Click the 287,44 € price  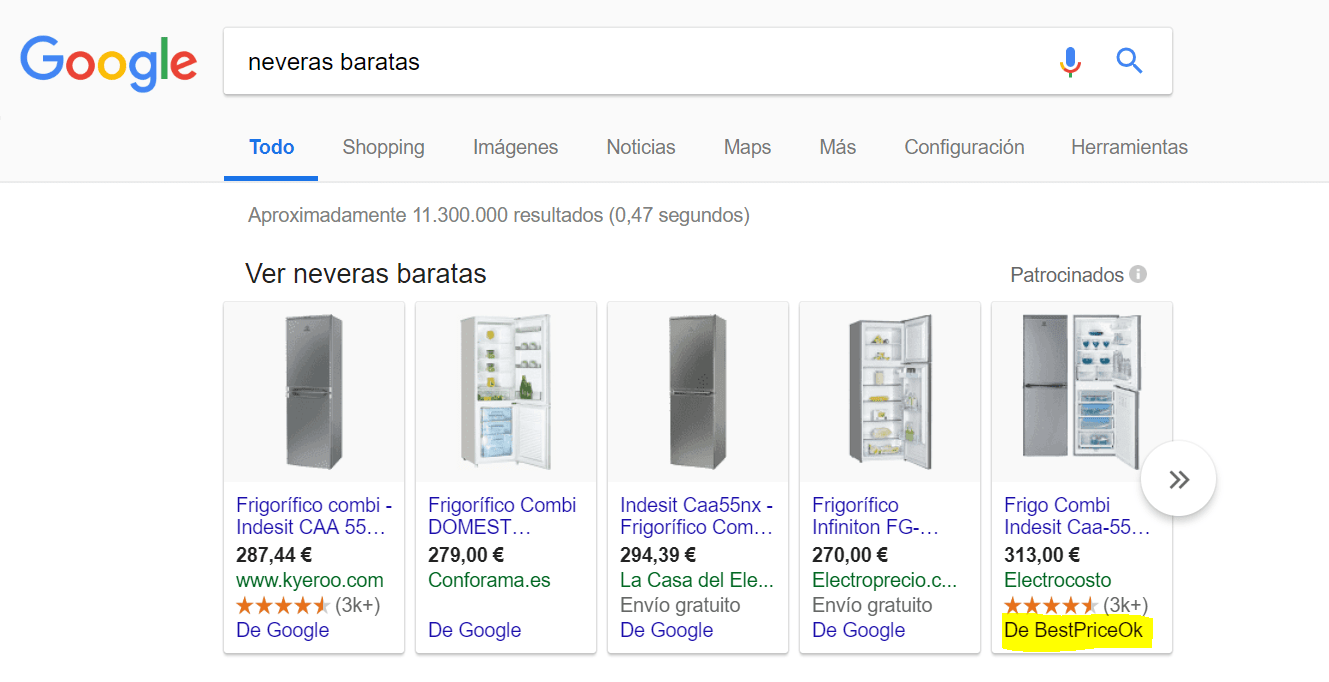click(x=274, y=555)
